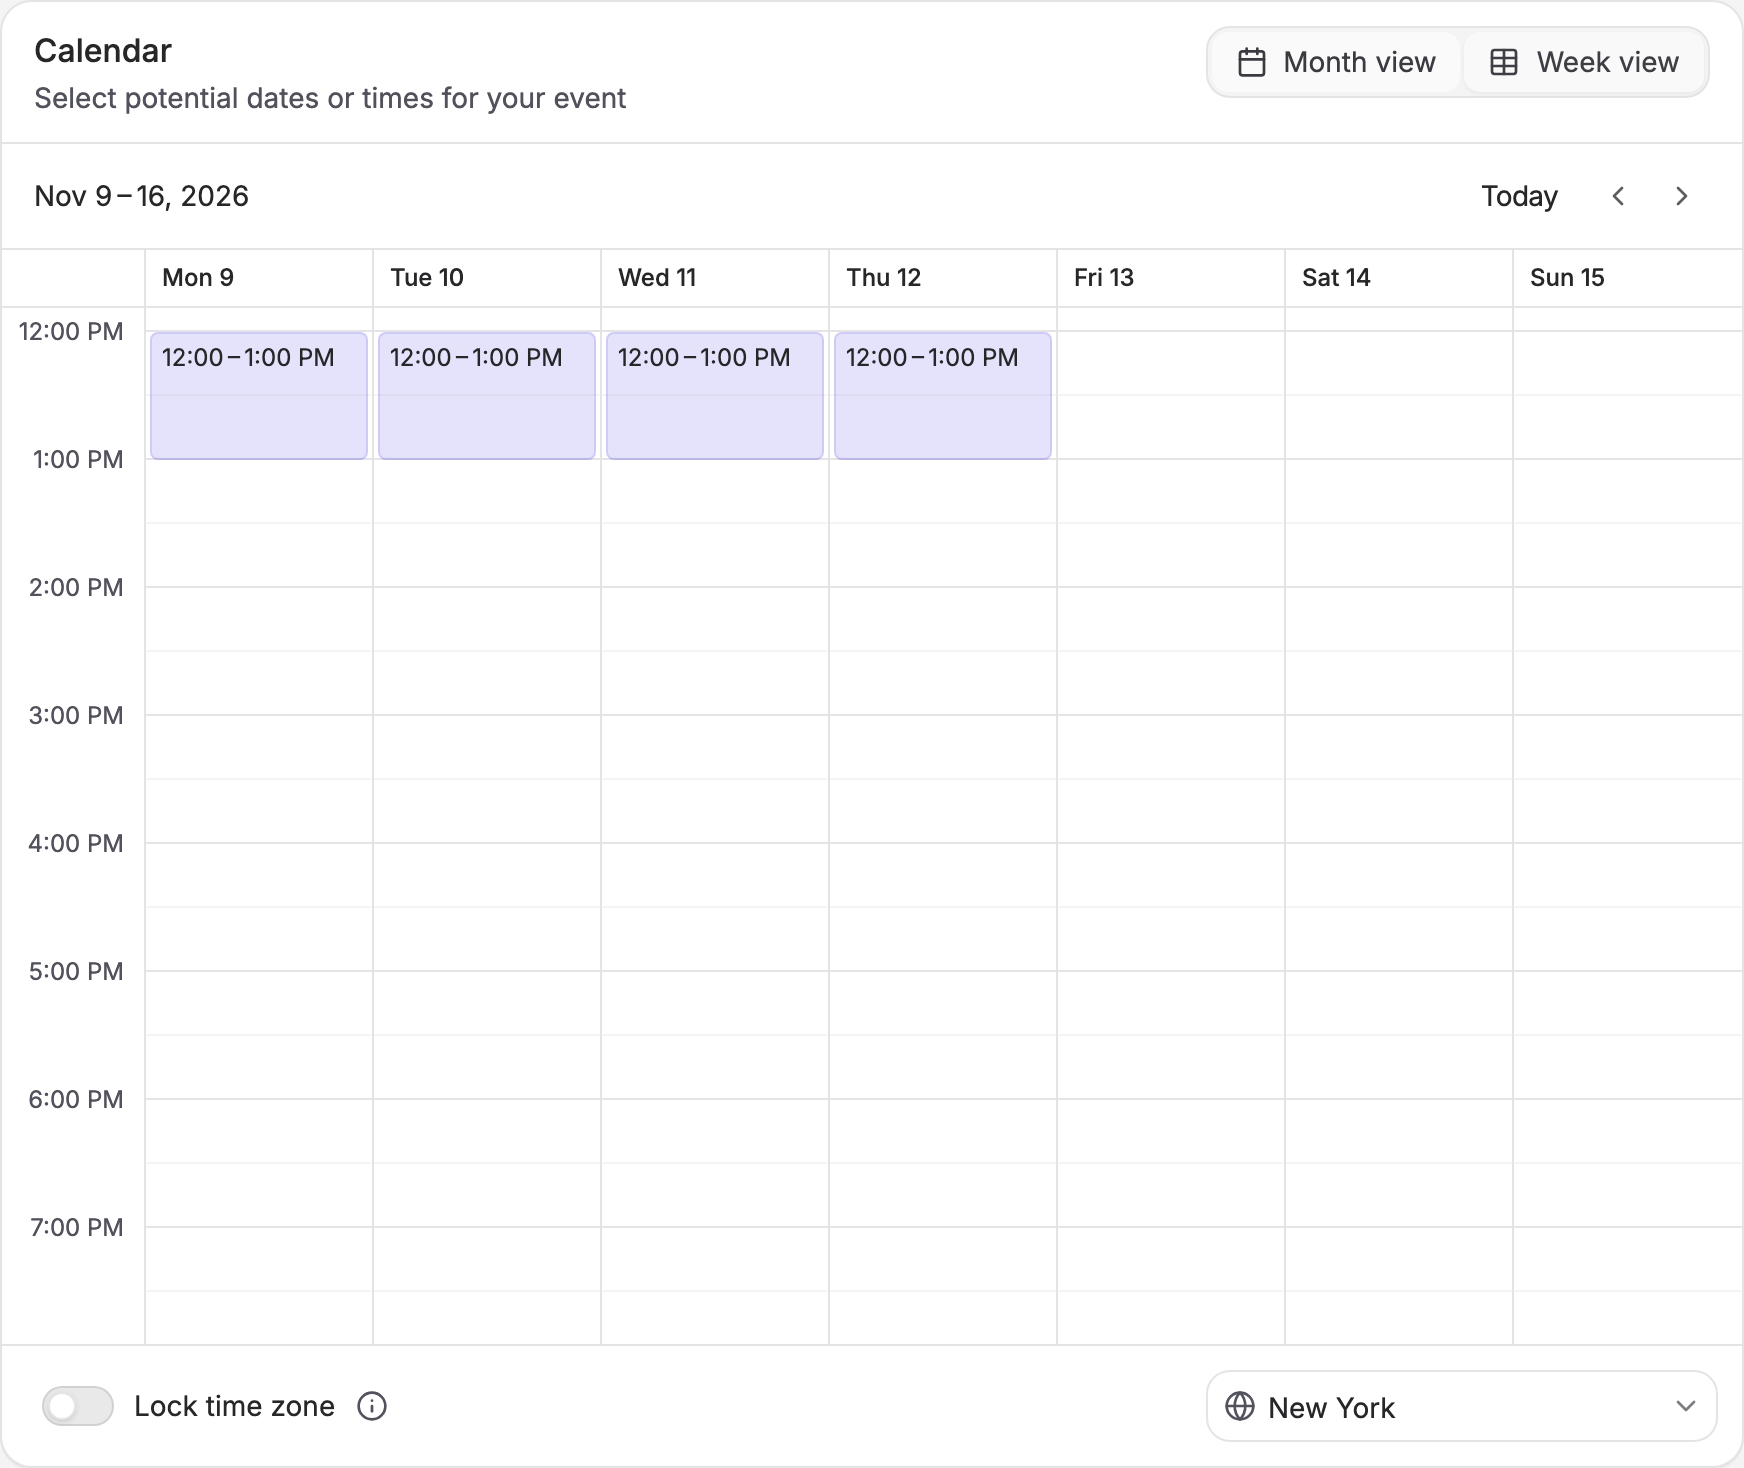
Task: Go to the previous week arrow
Action: (x=1618, y=196)
